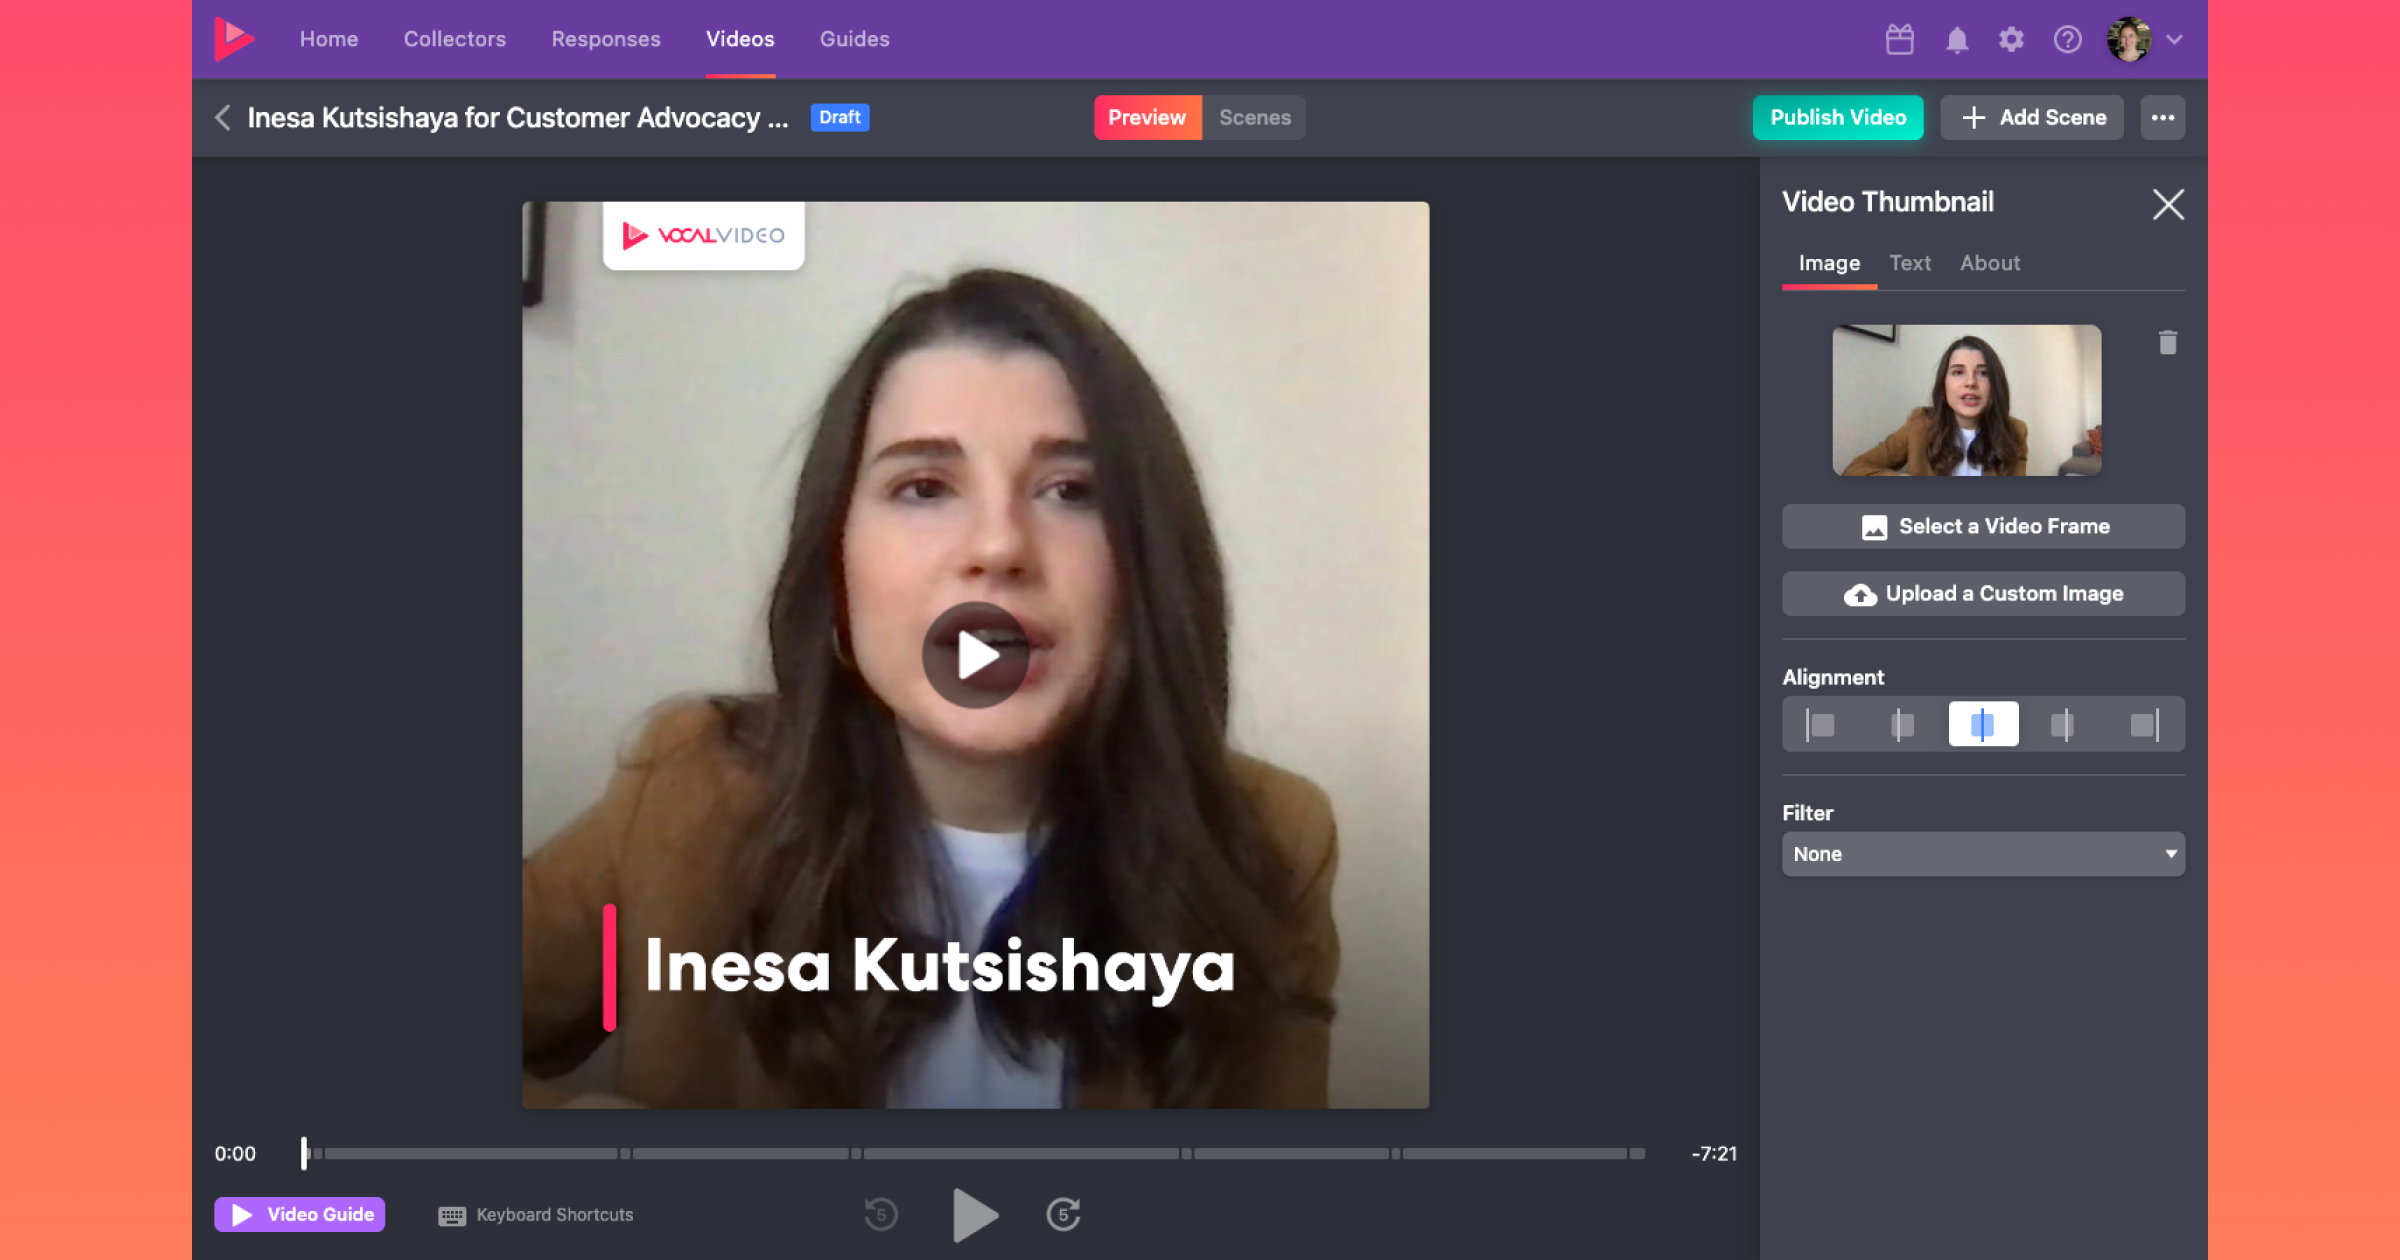Click Upload a Custom Image button

(1983, 593)
